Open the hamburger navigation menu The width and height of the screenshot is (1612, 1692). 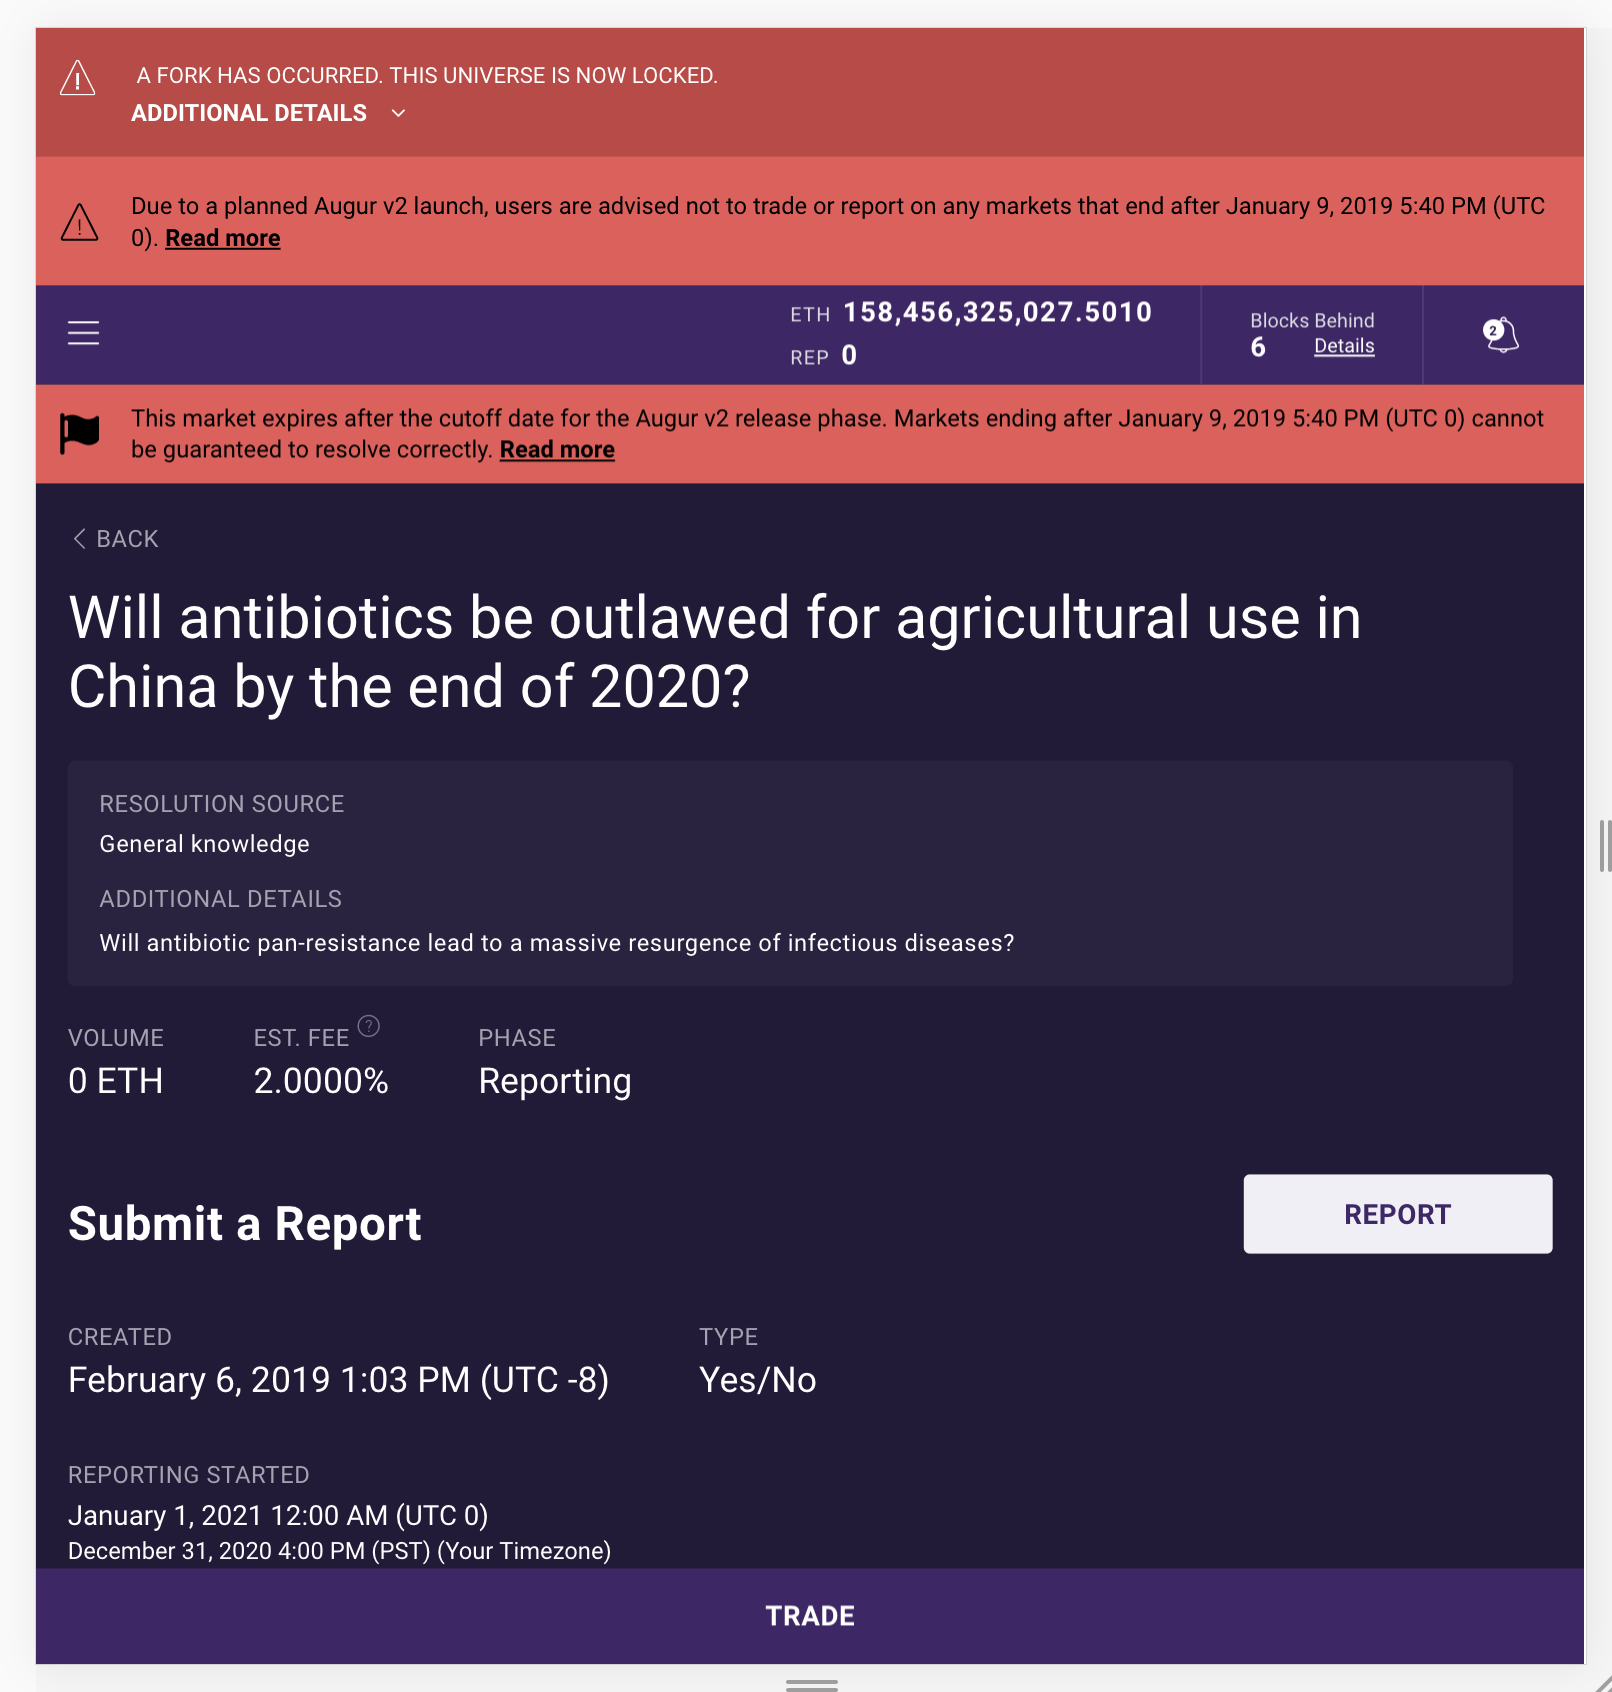(x=83, y=333)
